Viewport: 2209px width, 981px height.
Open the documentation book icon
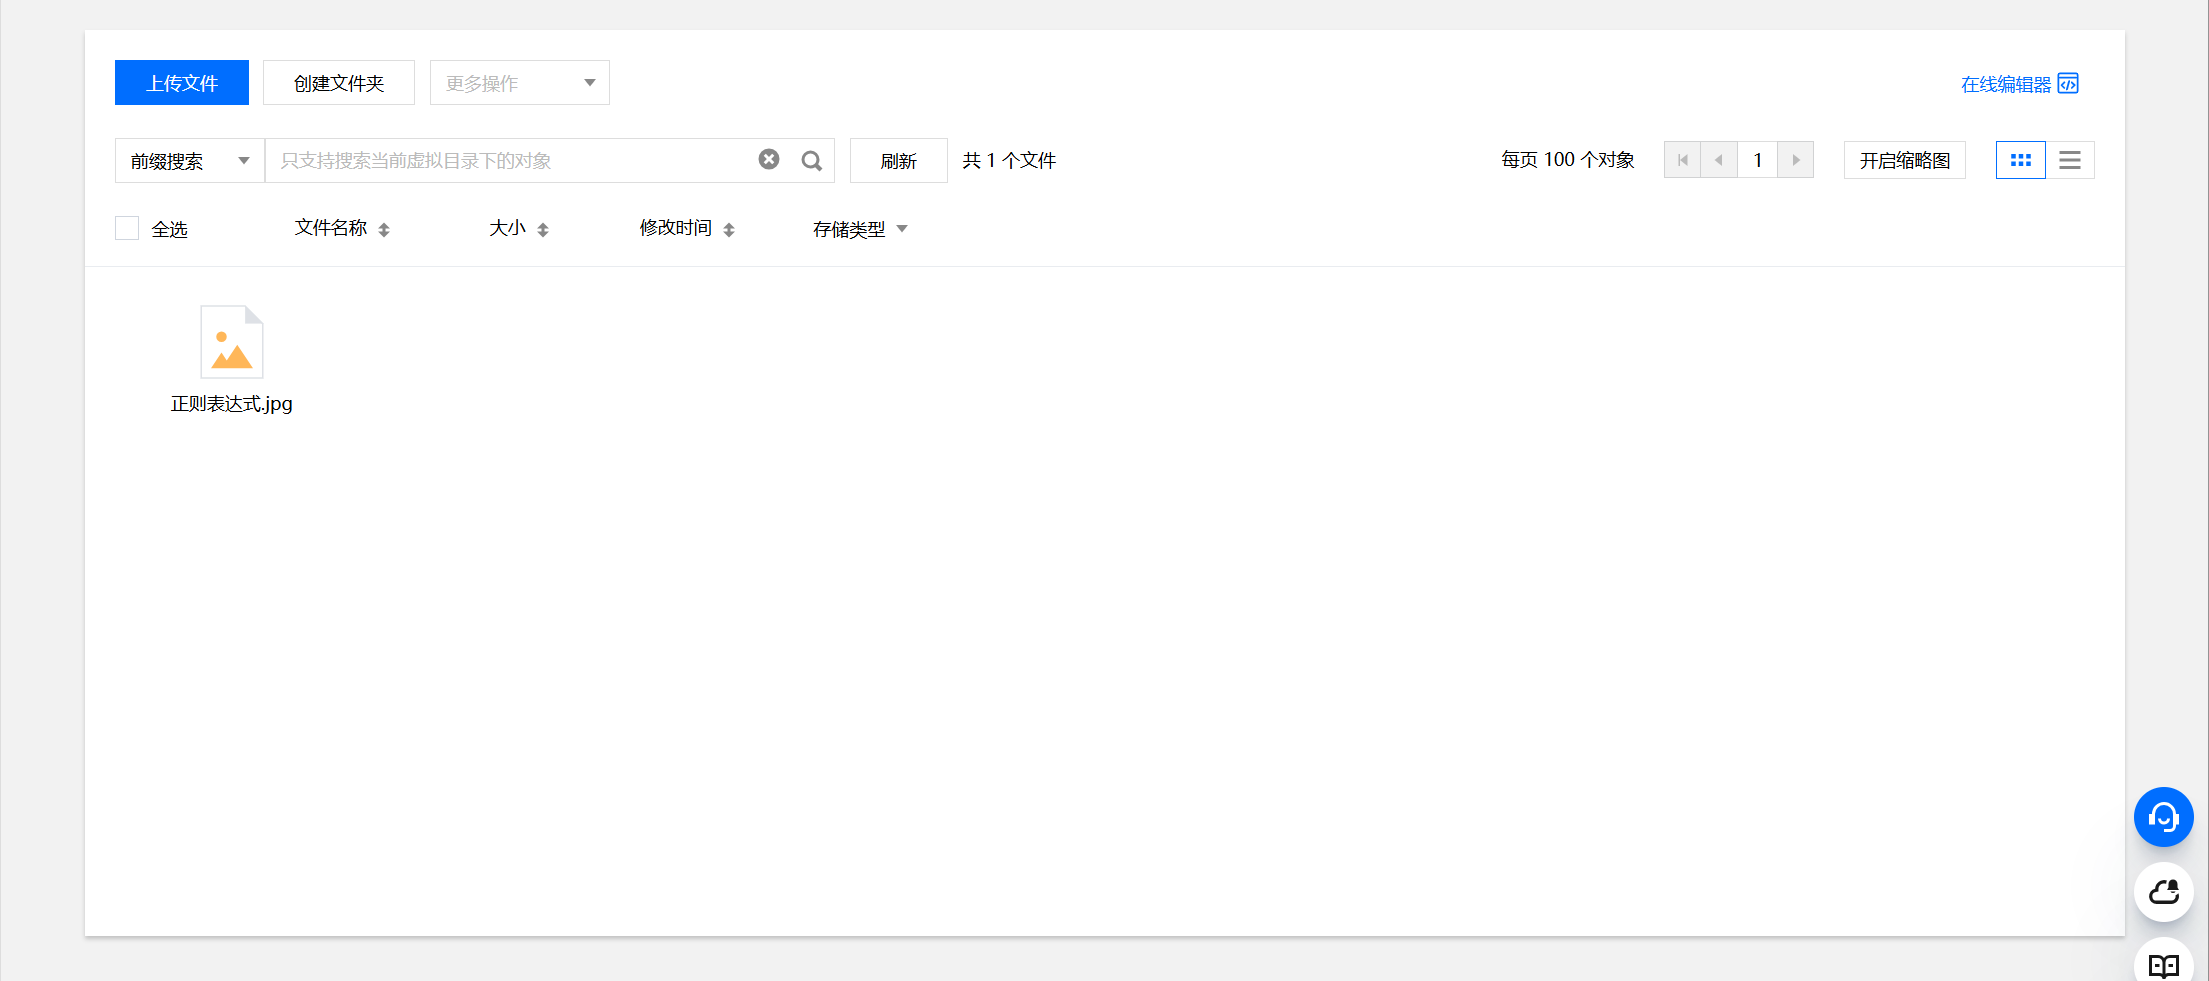2163,963
